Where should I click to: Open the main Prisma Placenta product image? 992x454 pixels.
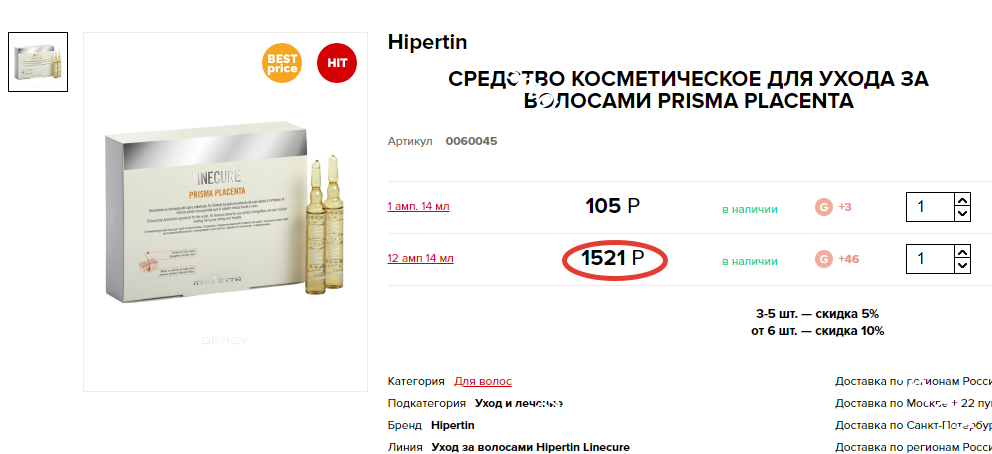tap(225, 212)
